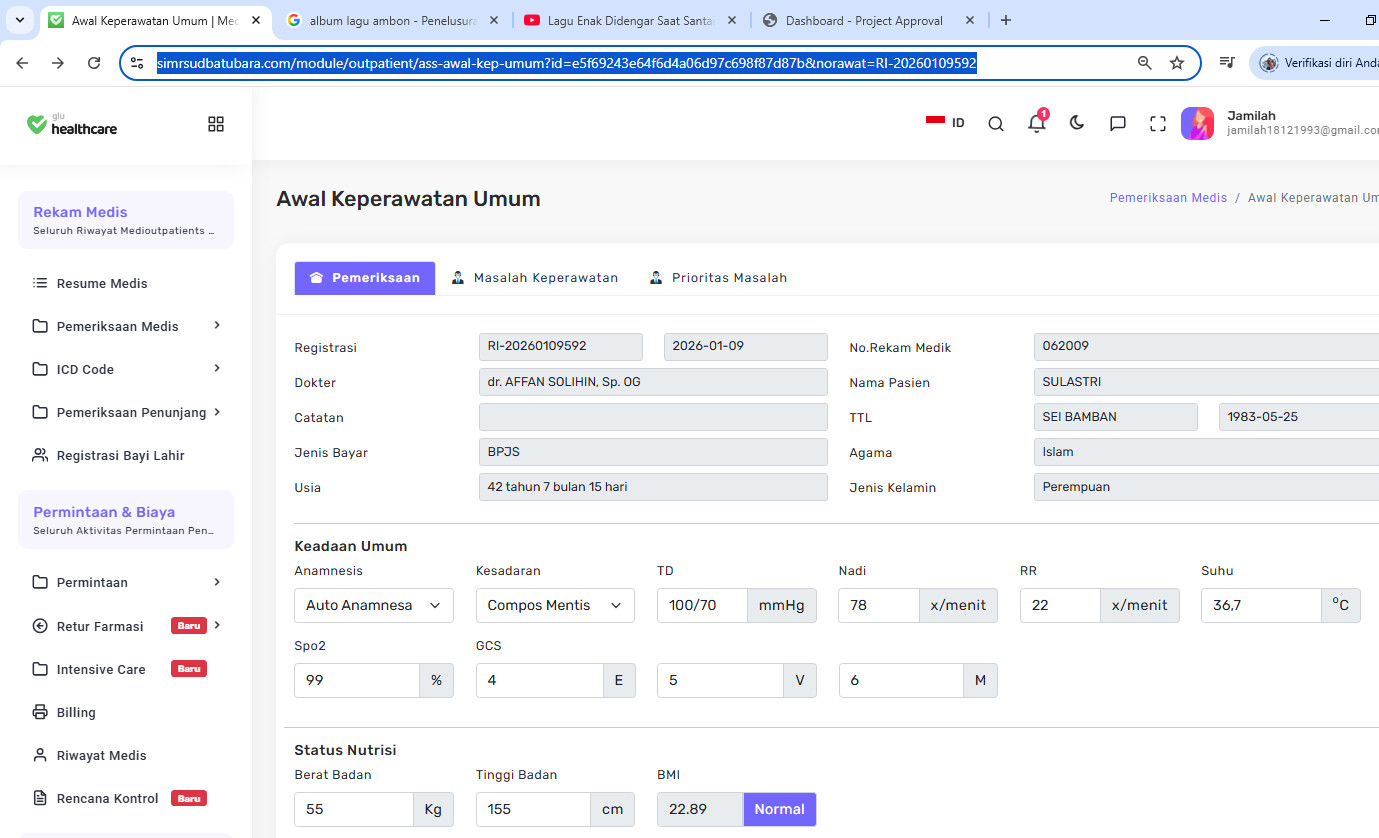
Task: Switch to Masalah Keperawatan tab
Action: tap(535, 278)
